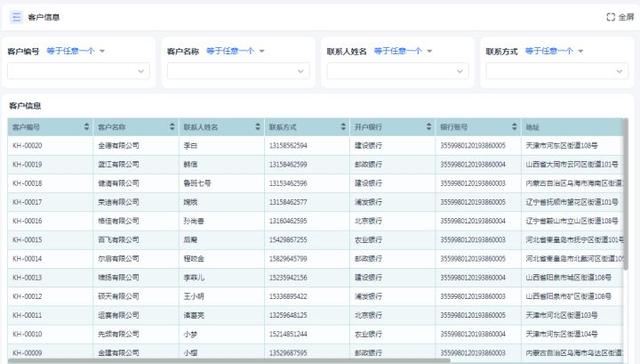Click contact name 李白
The height and width of the screenshot is (364, 640).
point(191,146)
